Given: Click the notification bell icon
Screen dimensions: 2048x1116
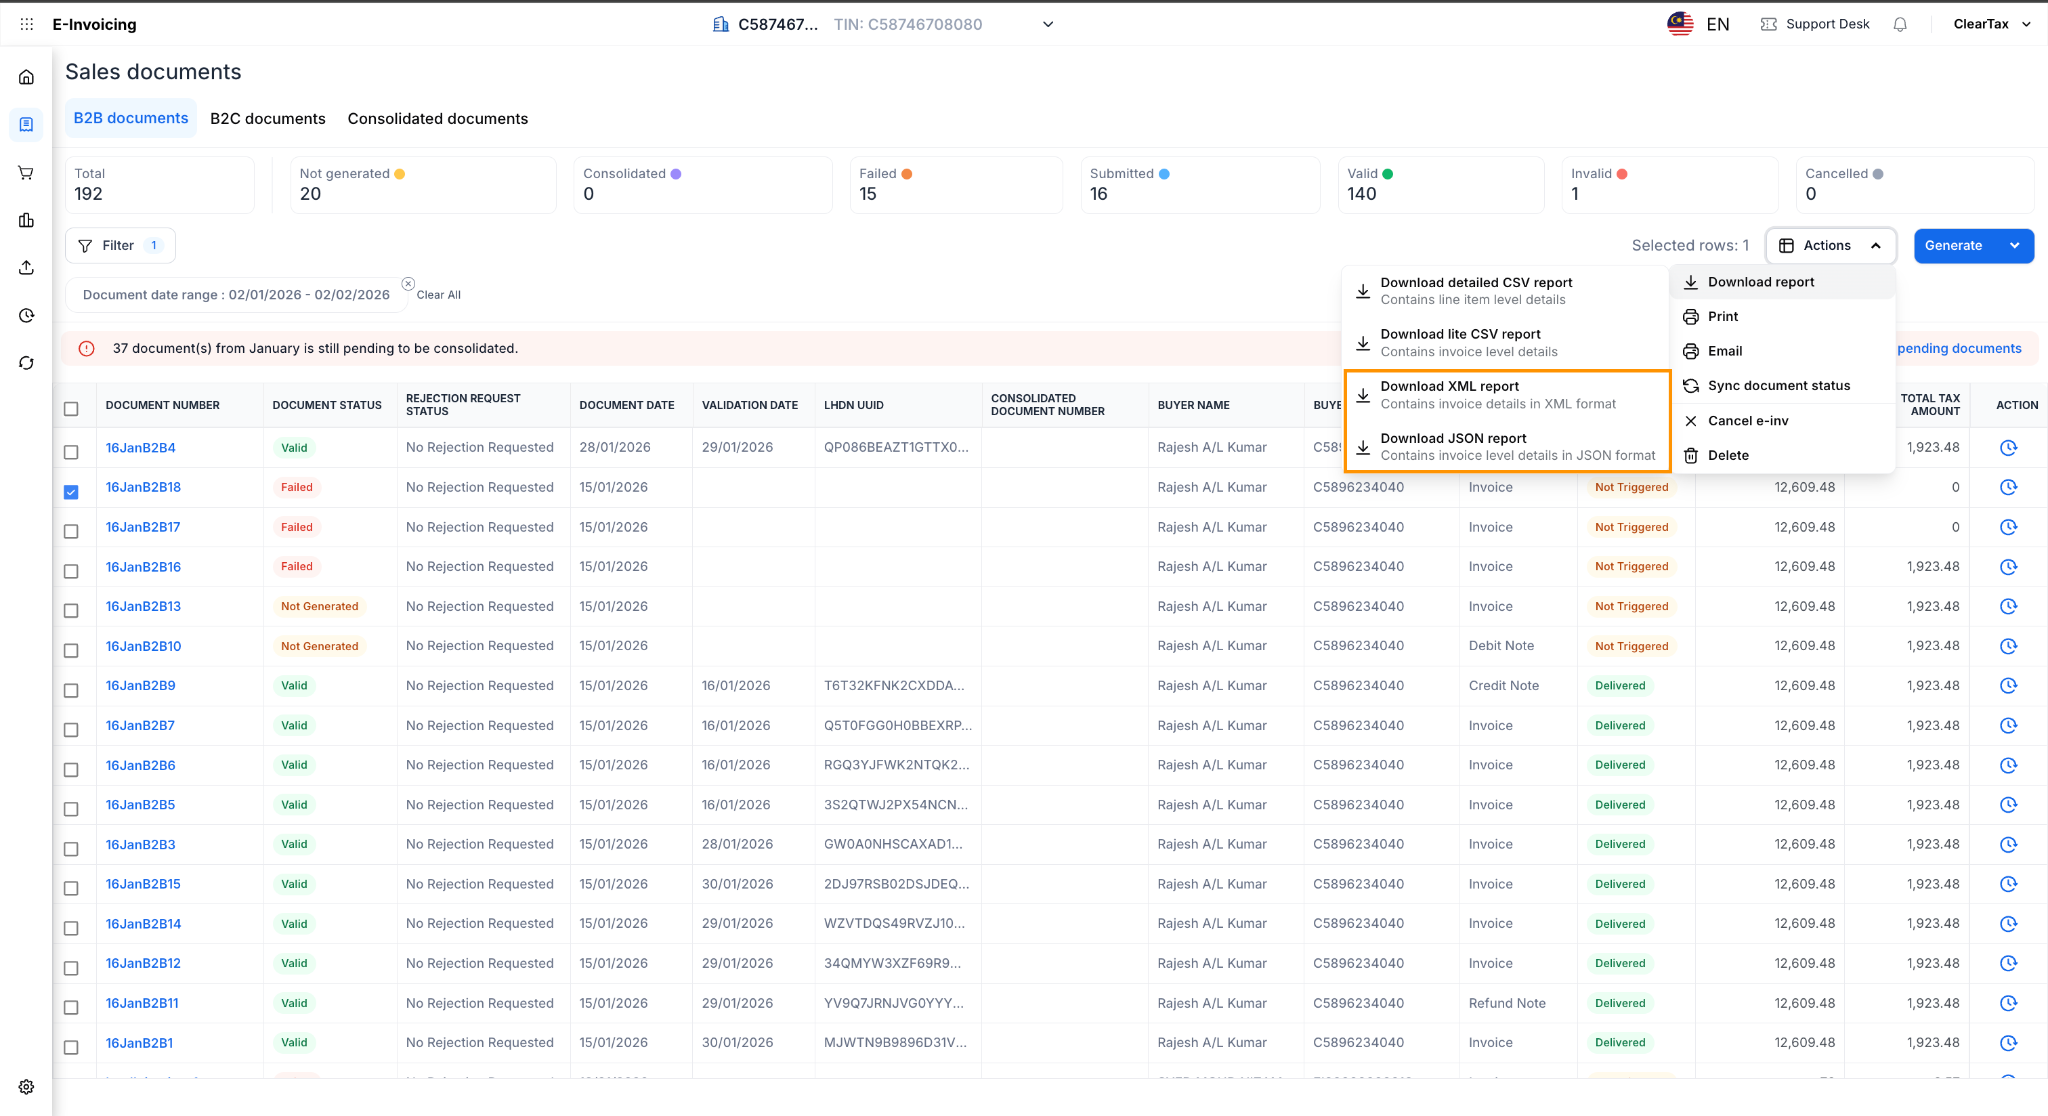Looking at the screenshot, I should tap(1900, 24).
